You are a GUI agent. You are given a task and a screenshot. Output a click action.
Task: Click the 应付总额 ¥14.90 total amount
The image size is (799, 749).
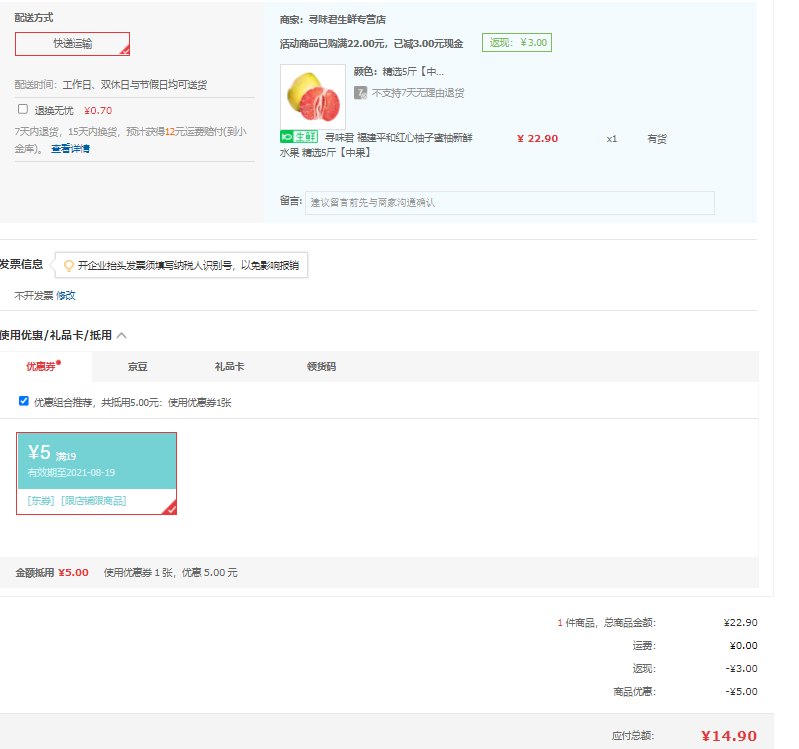[729, 736]
